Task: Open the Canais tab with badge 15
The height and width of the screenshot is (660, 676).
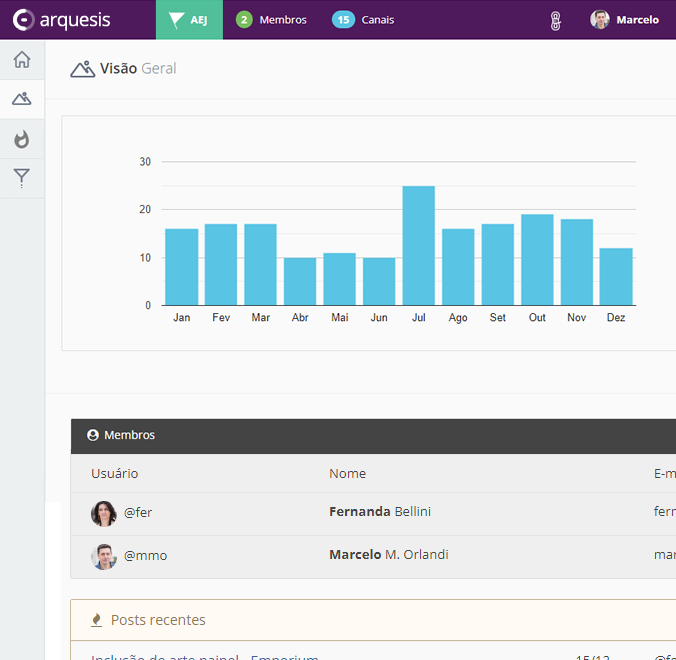Action: coord(363,20)
